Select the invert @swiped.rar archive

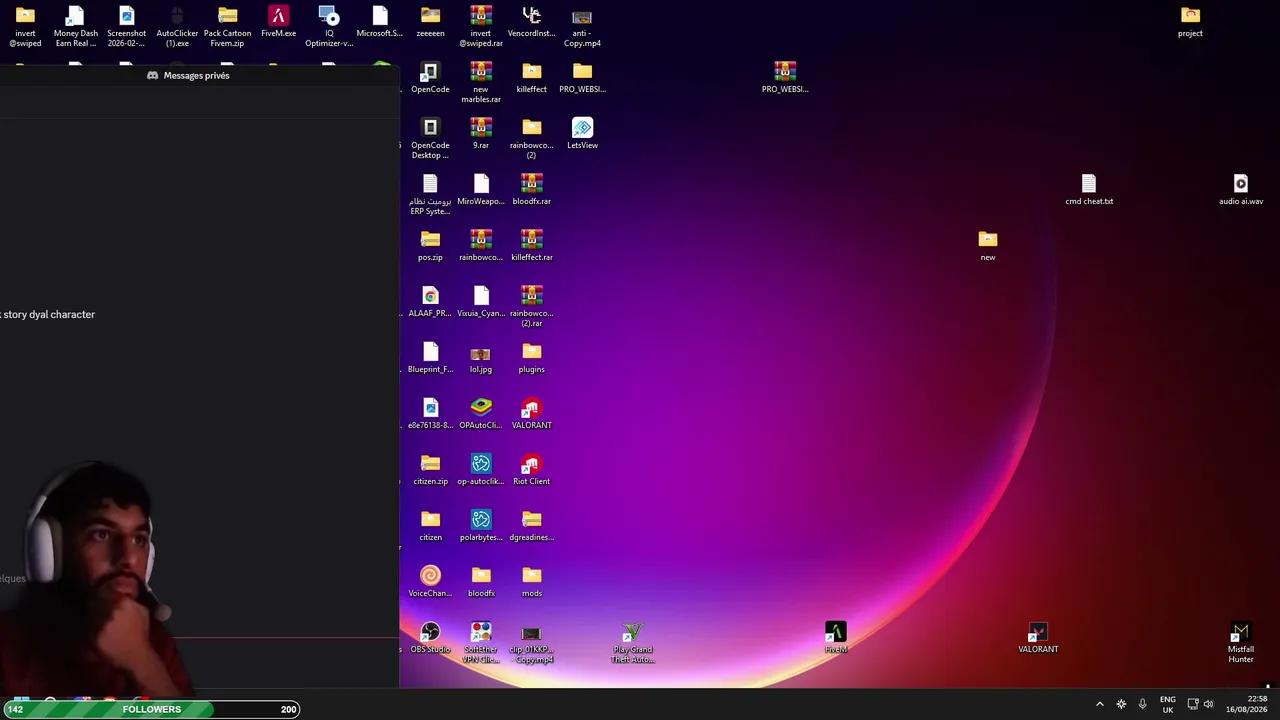[x=481, y=27]
